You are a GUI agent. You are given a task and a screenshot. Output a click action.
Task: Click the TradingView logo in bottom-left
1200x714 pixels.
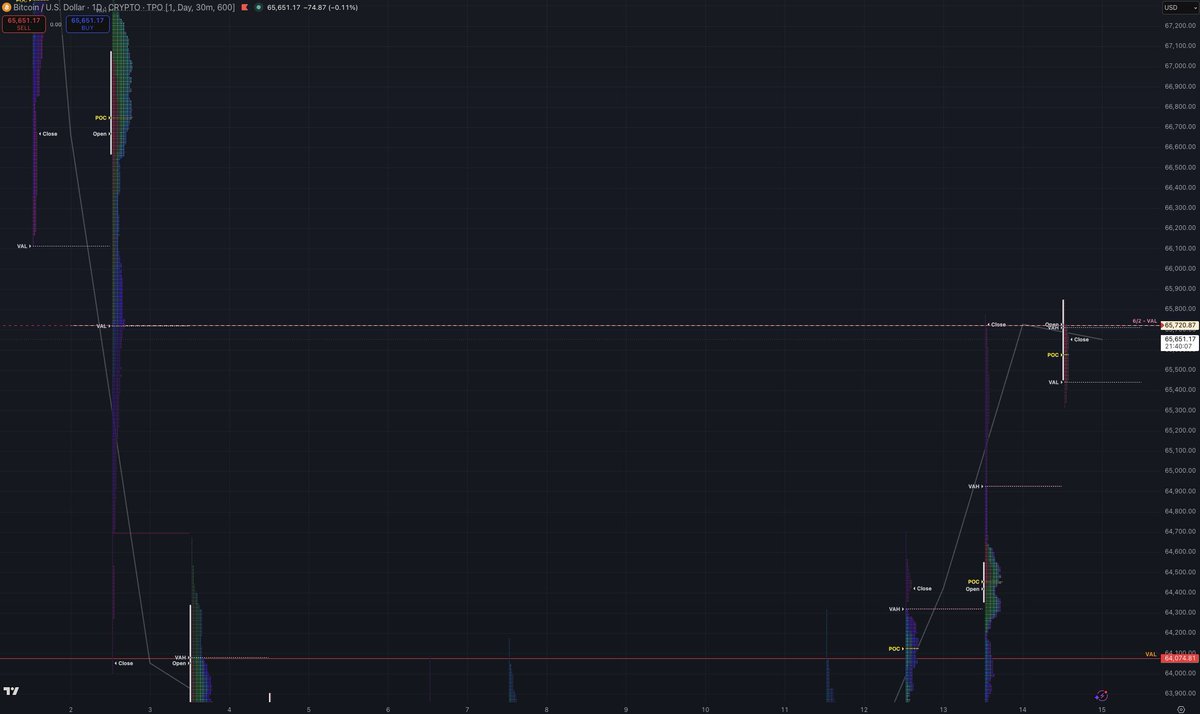(12, 691)
